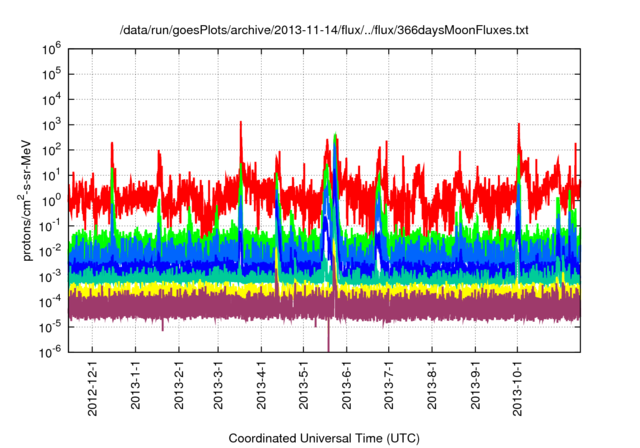Click the Coordinated Universal Time (UTC) axis label
Viewport: 640px width, 448px height.
pos(320,439)
